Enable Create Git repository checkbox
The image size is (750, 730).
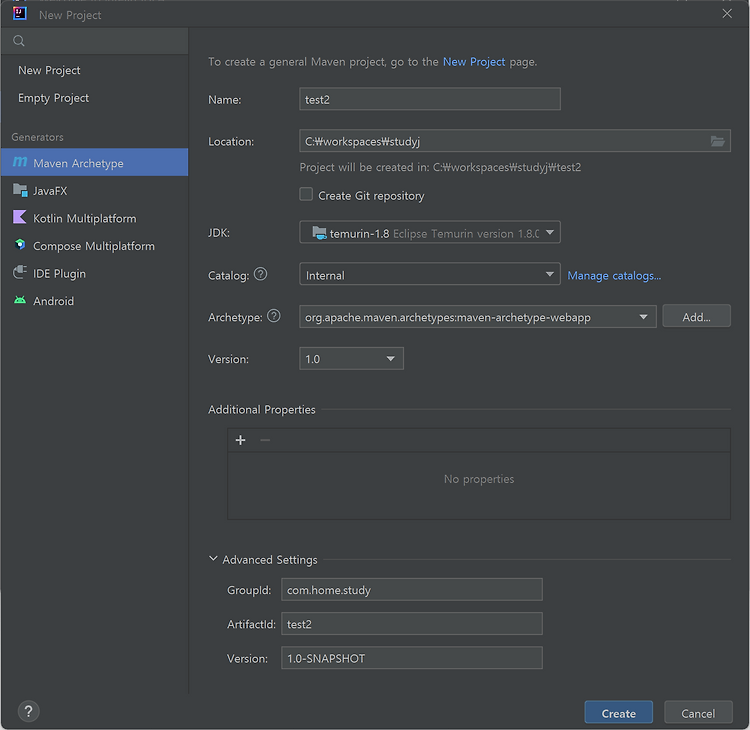point(306,194)
